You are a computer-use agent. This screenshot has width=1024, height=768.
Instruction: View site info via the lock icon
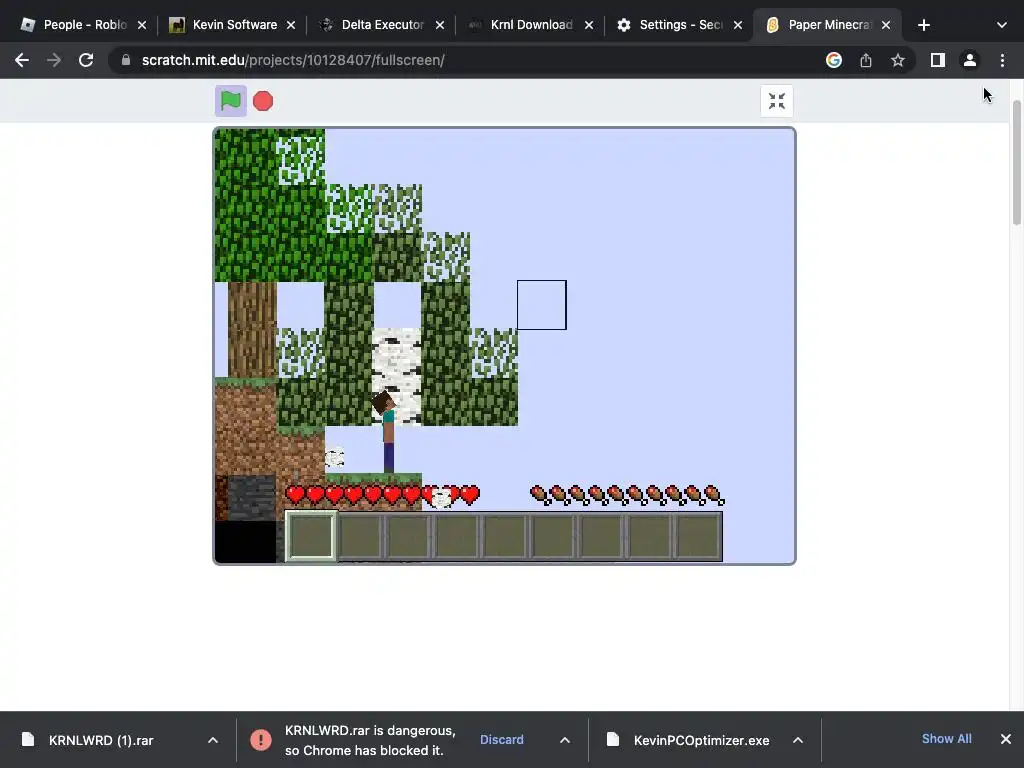click(126, 60)
